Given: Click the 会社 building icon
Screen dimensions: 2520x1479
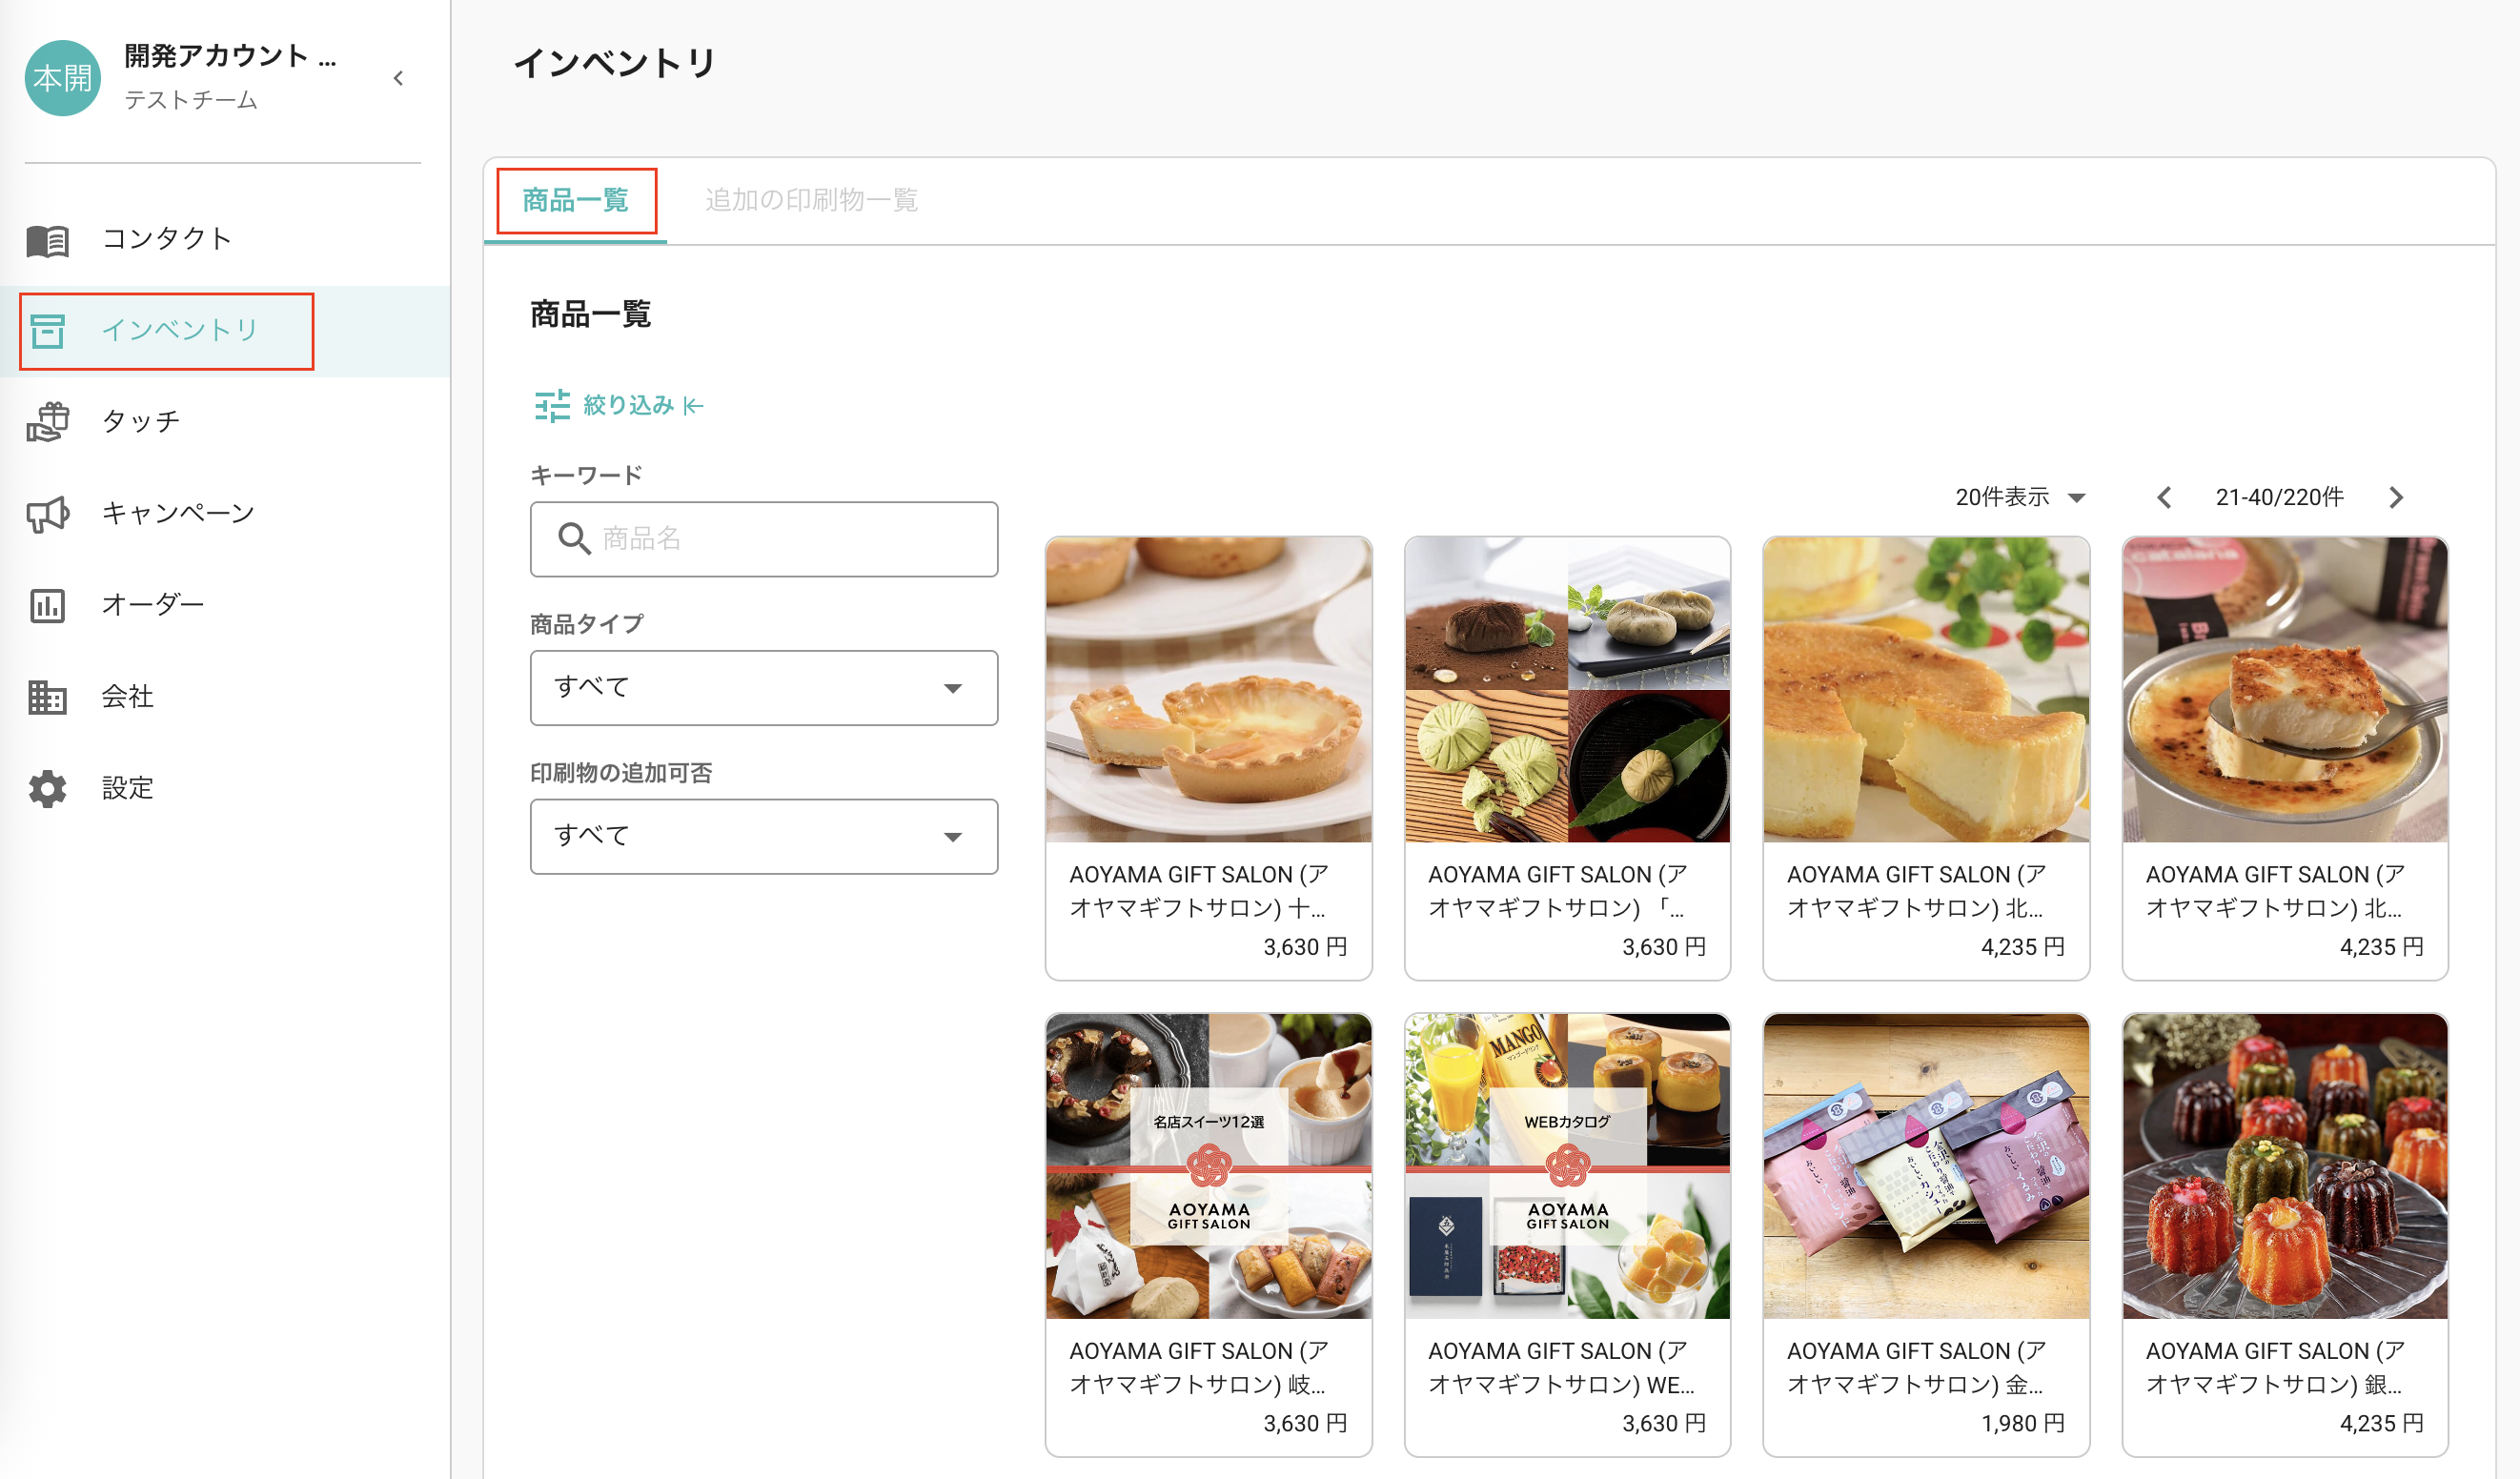Looking at the screenshot, I should pyautogui.click(x=47, y=697).
